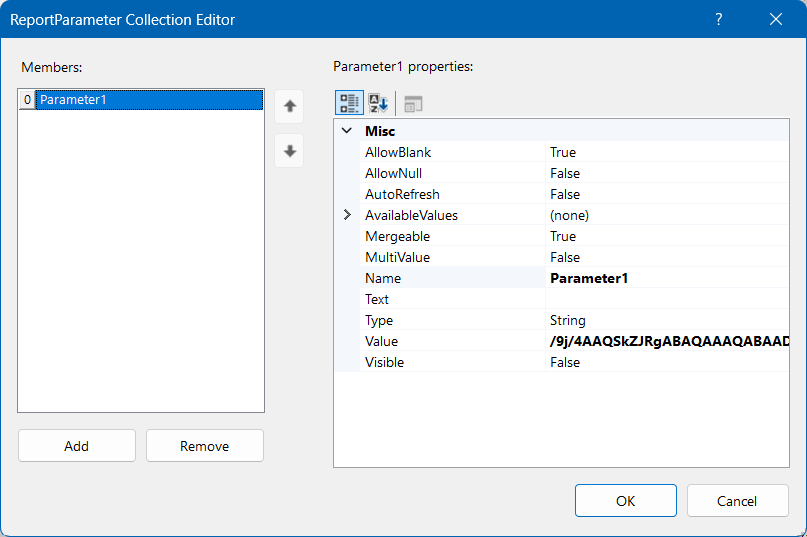Collapse the Misc category
Image resolution: width=807 pixels, height=537 pixels.
pyautogui.click(x=347, y=131)
